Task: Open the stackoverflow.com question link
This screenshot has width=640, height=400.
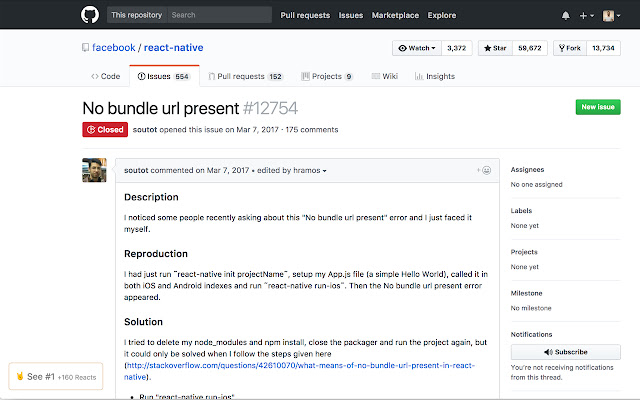Action: (299, 371)
